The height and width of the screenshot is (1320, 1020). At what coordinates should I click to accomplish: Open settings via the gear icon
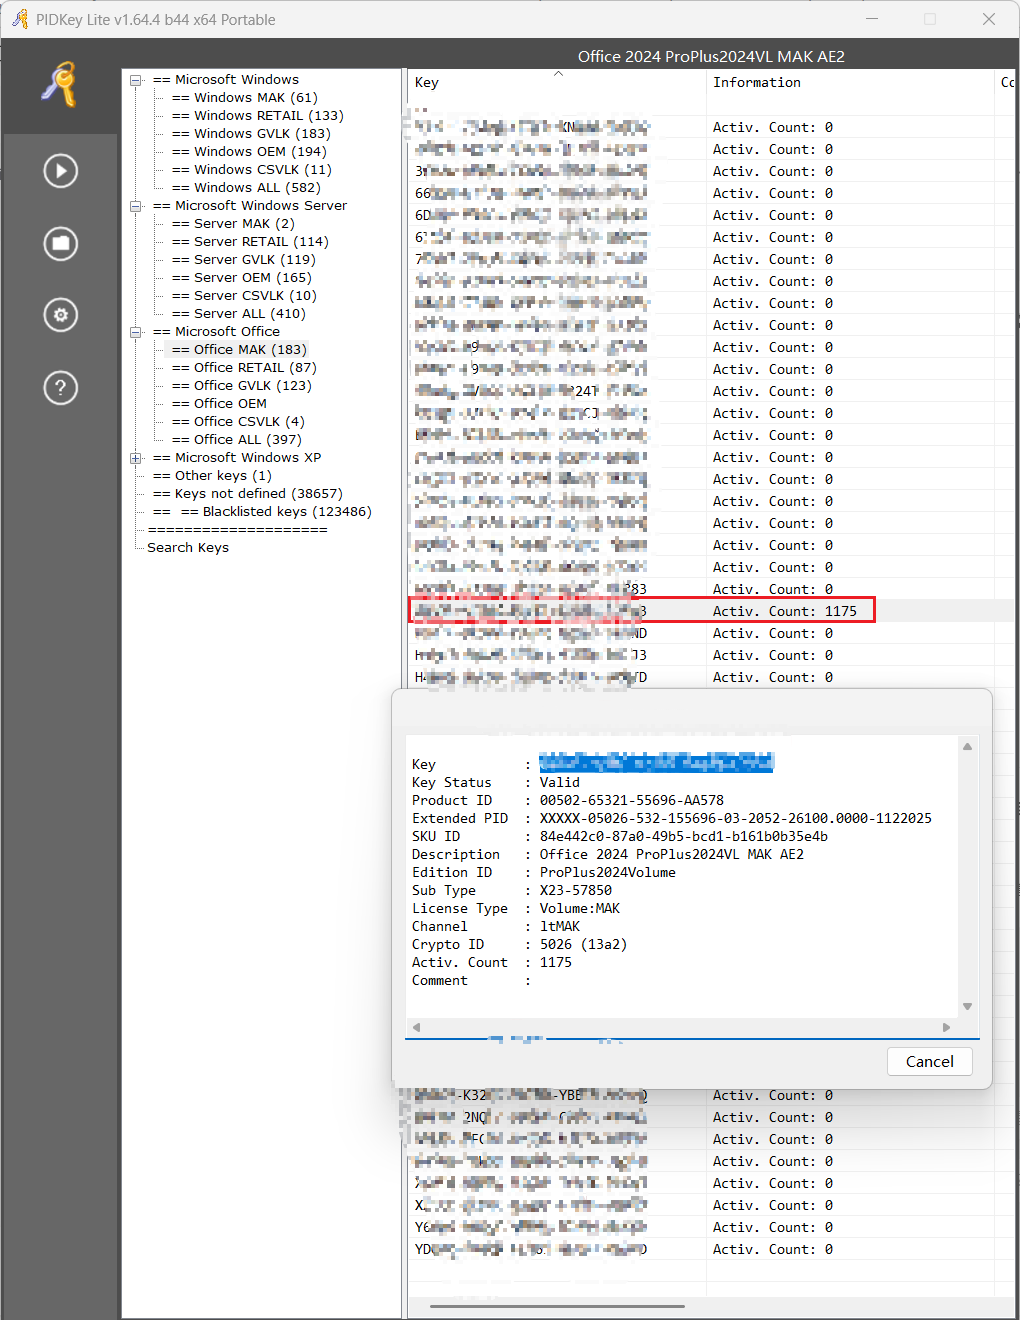[x=61, y=315]
